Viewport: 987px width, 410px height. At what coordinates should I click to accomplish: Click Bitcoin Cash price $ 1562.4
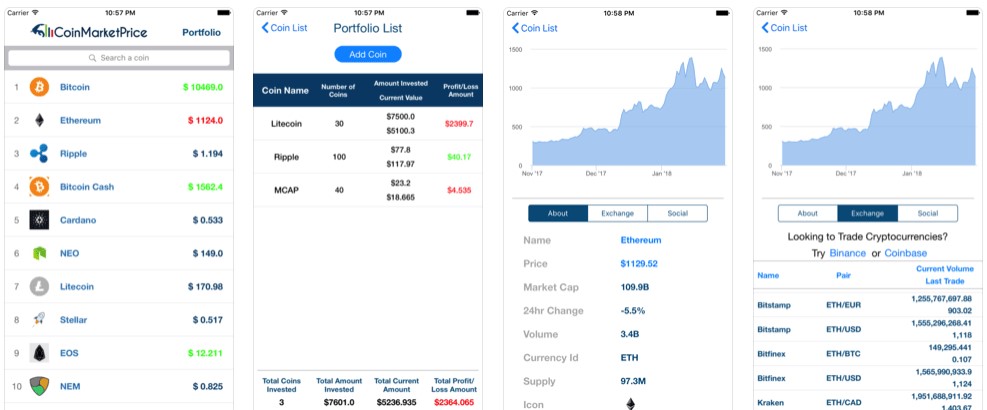coord(205,187)
